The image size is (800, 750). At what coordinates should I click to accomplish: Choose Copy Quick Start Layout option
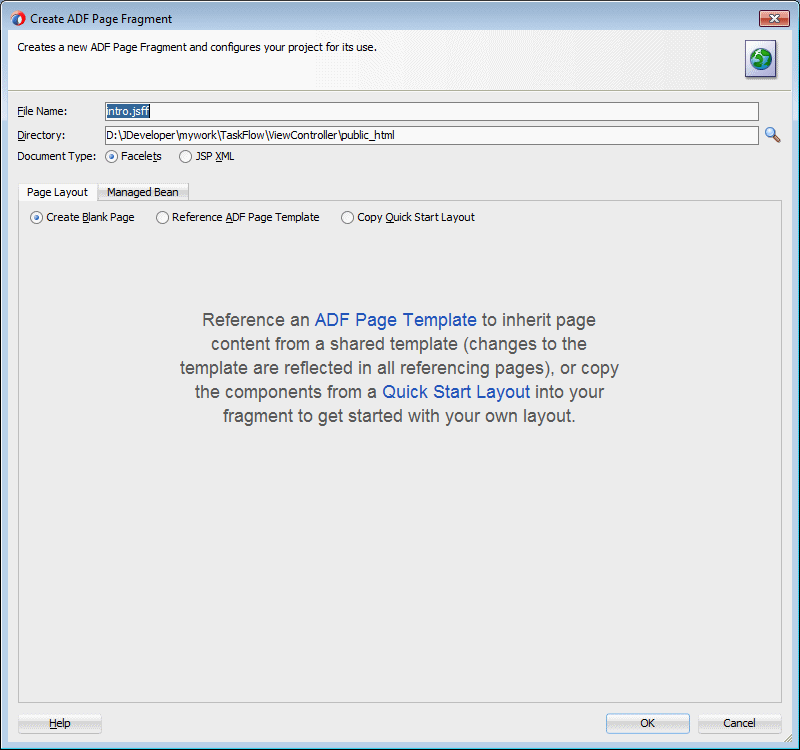click(x=408, y=217)
